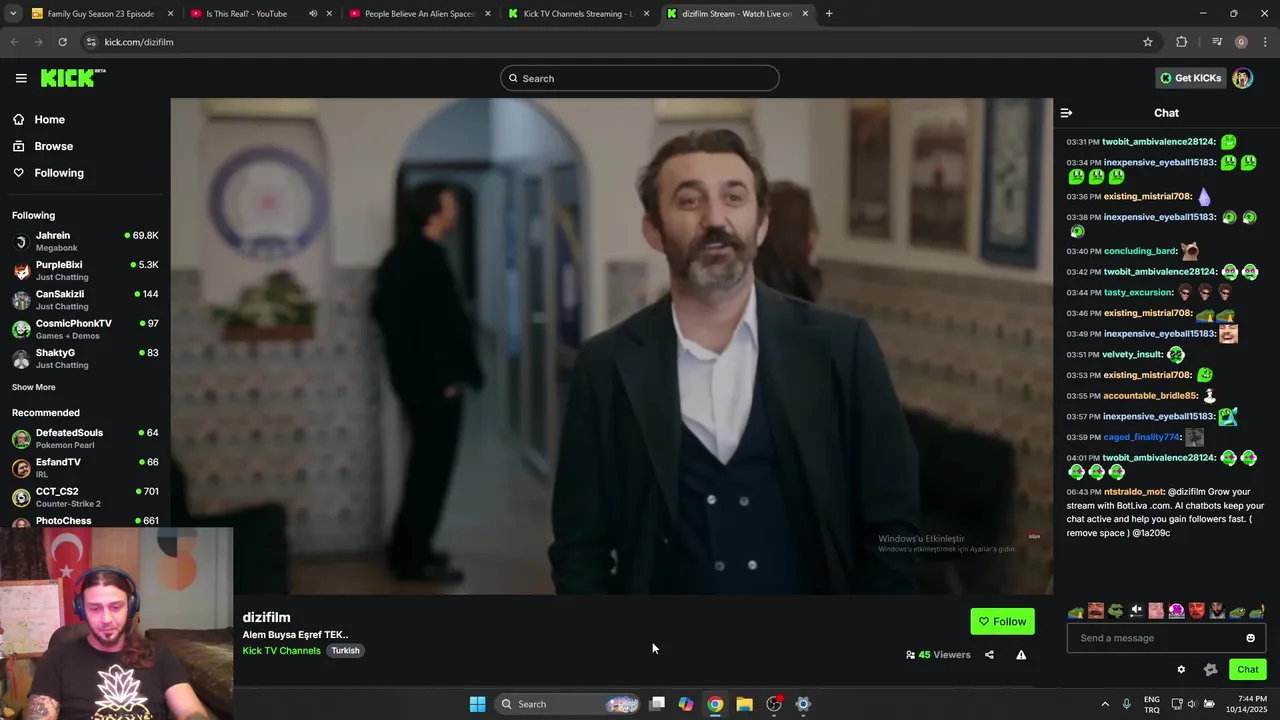Click Get KICKs button

1190,78
